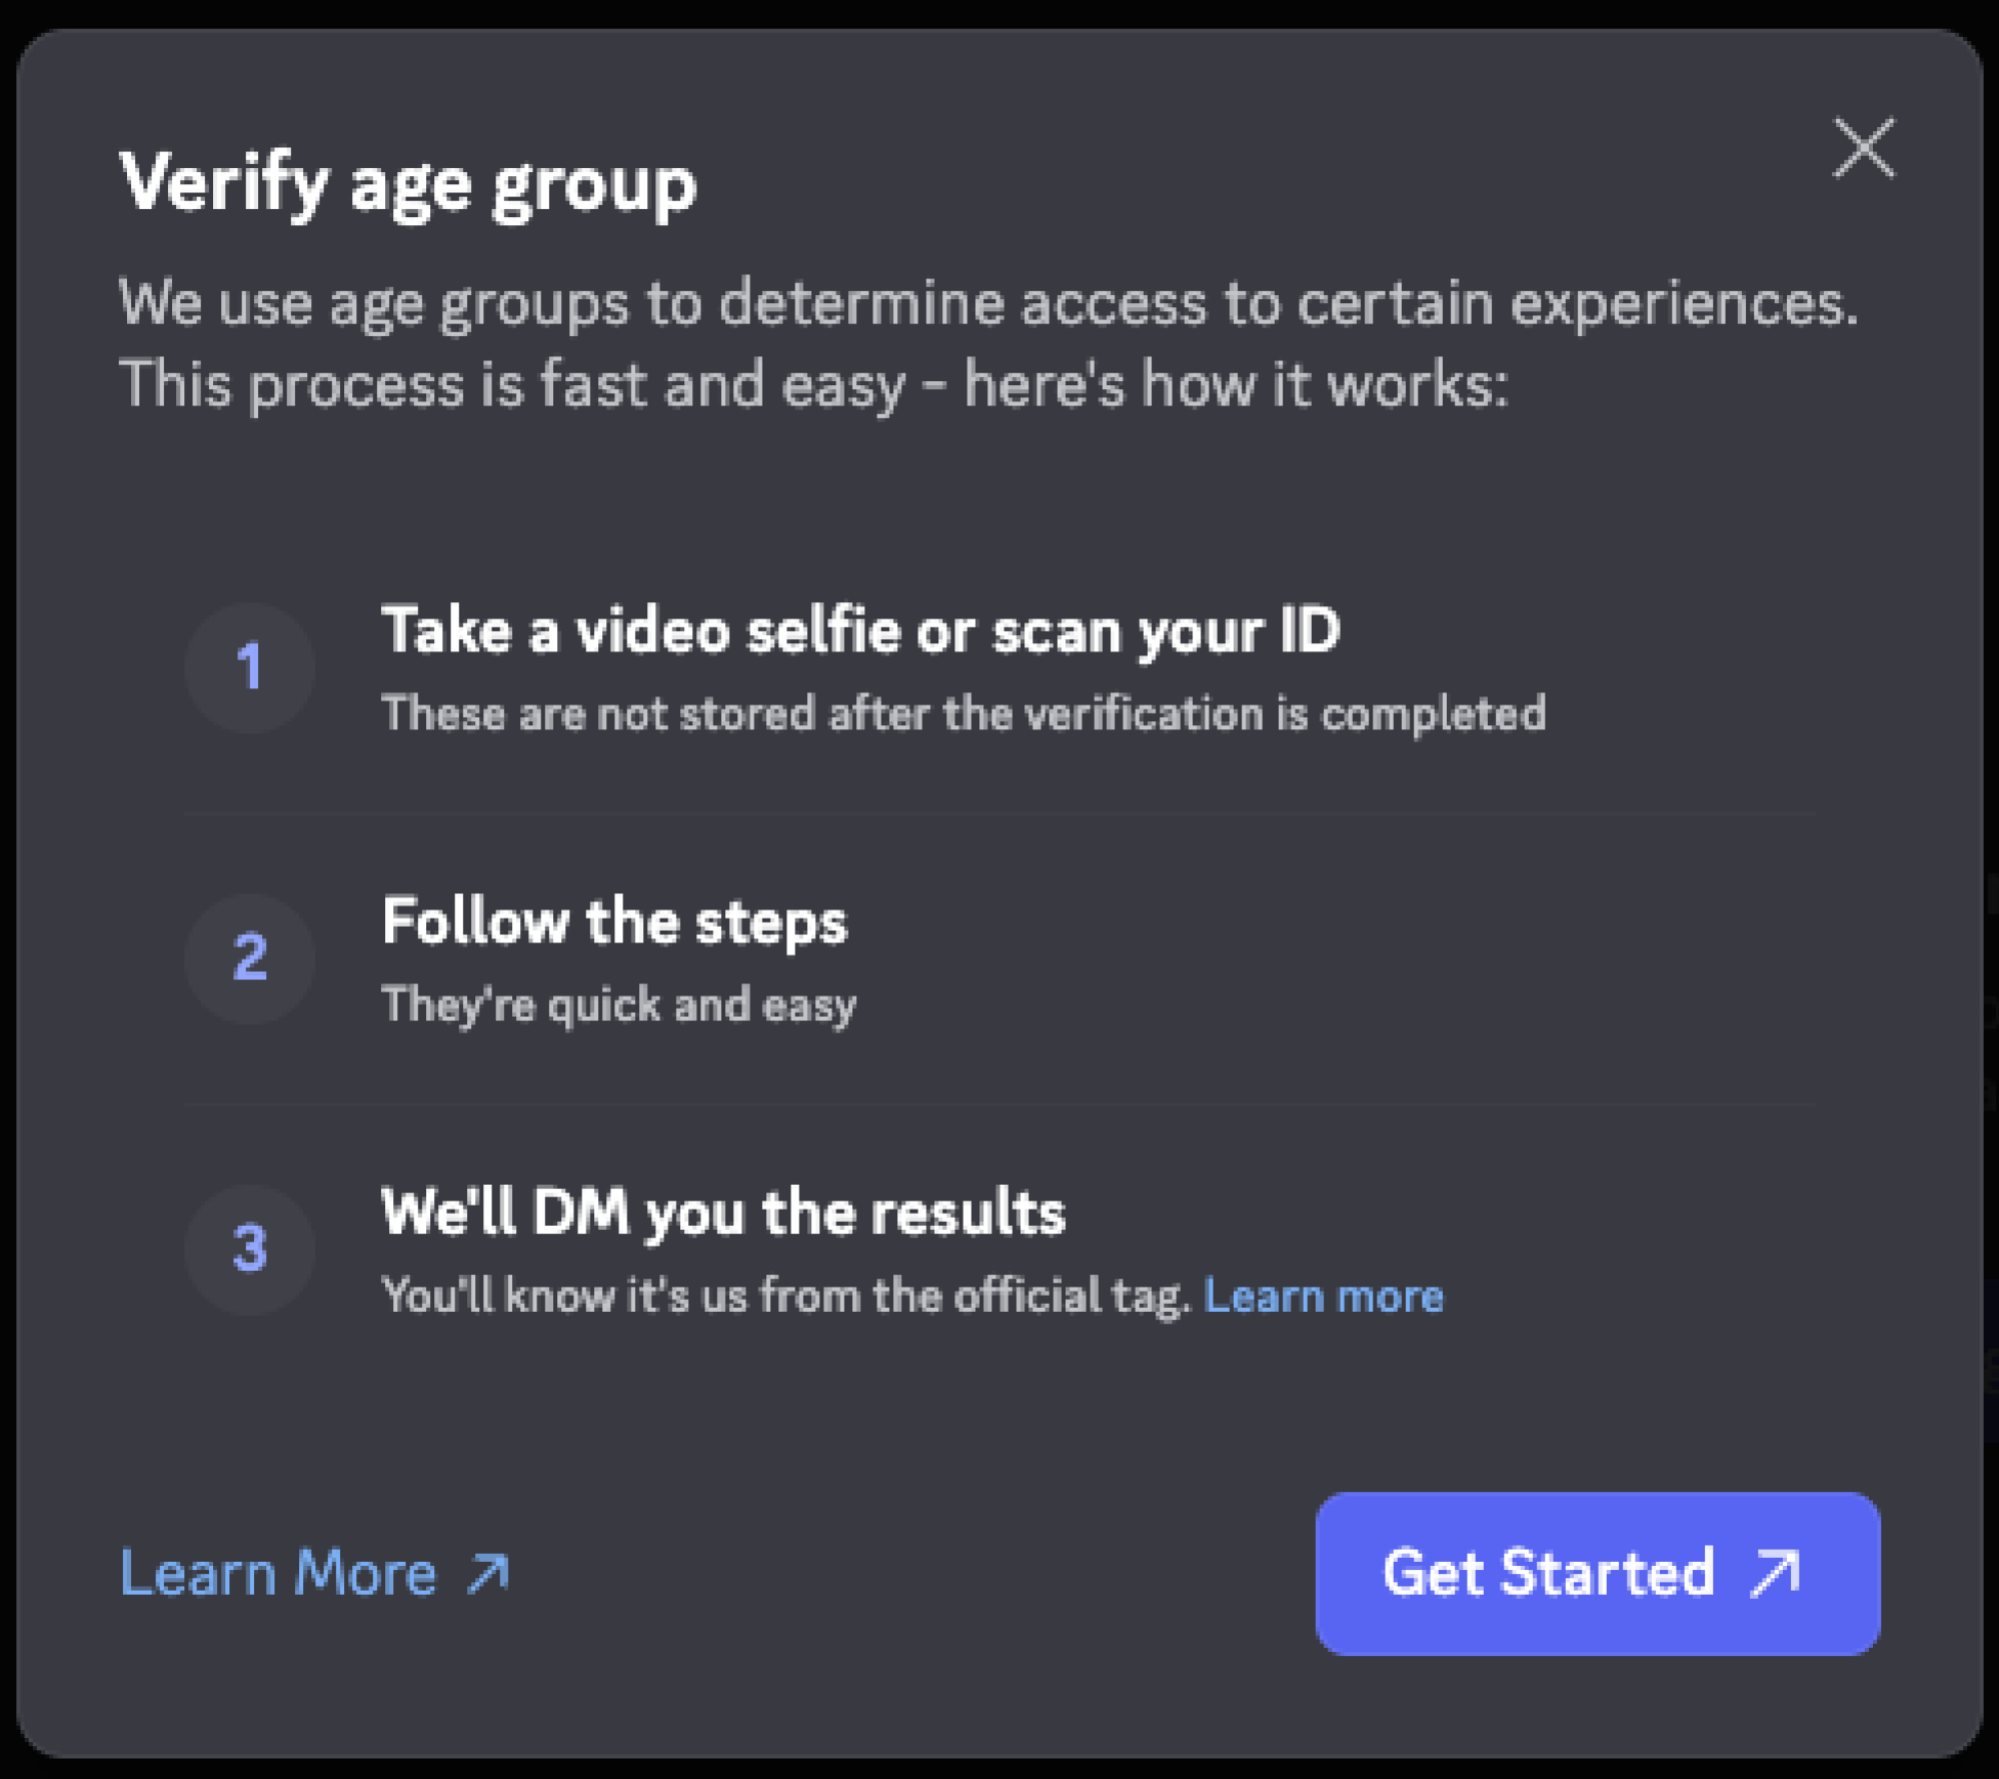Click the Follow the steps heading
This screenshot has height=1779, width=1999.
(614, 921)
